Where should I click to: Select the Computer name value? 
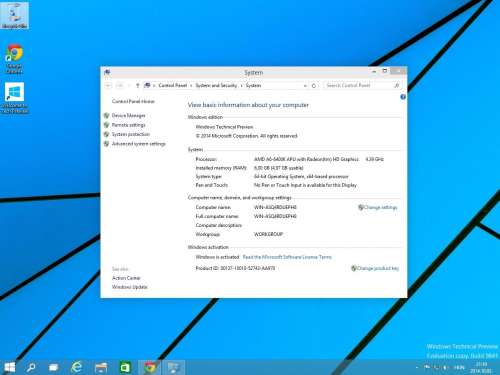(x=275, y=207)
